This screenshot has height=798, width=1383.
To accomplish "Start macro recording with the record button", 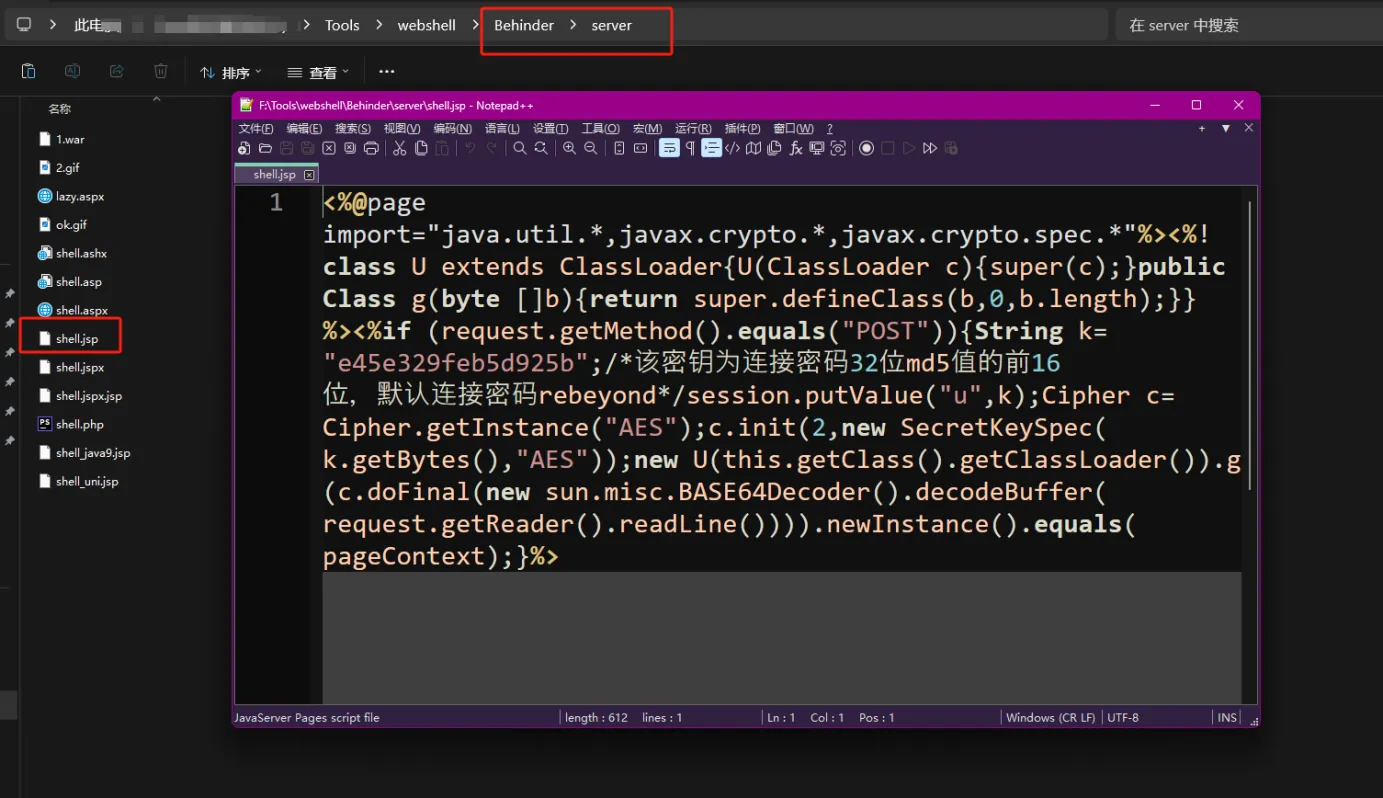I will [x=867, y=148].
